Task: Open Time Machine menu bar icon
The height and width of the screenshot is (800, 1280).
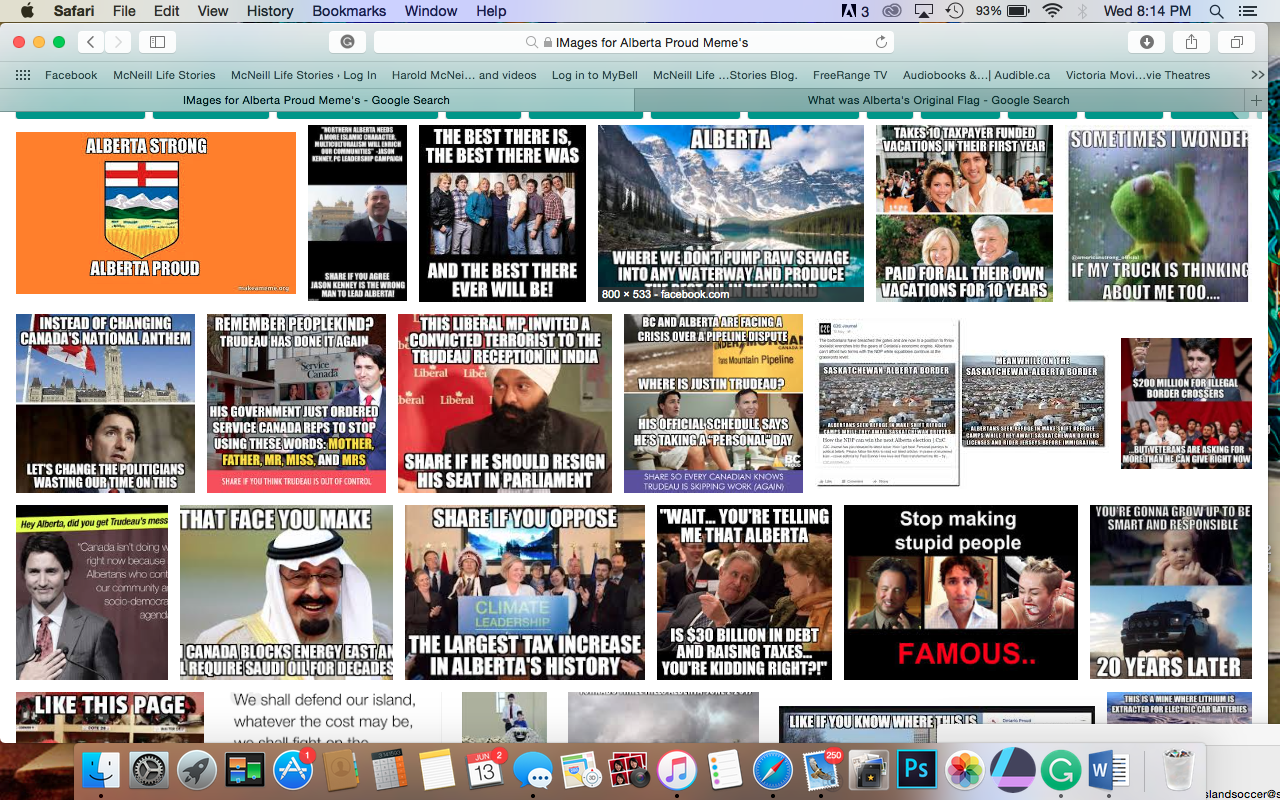Action: 955,11
